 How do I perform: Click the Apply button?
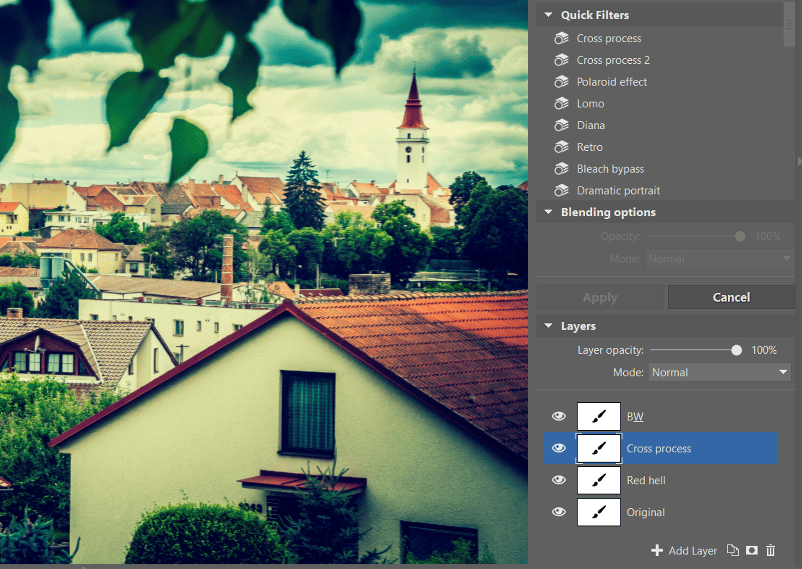[600, 297]
